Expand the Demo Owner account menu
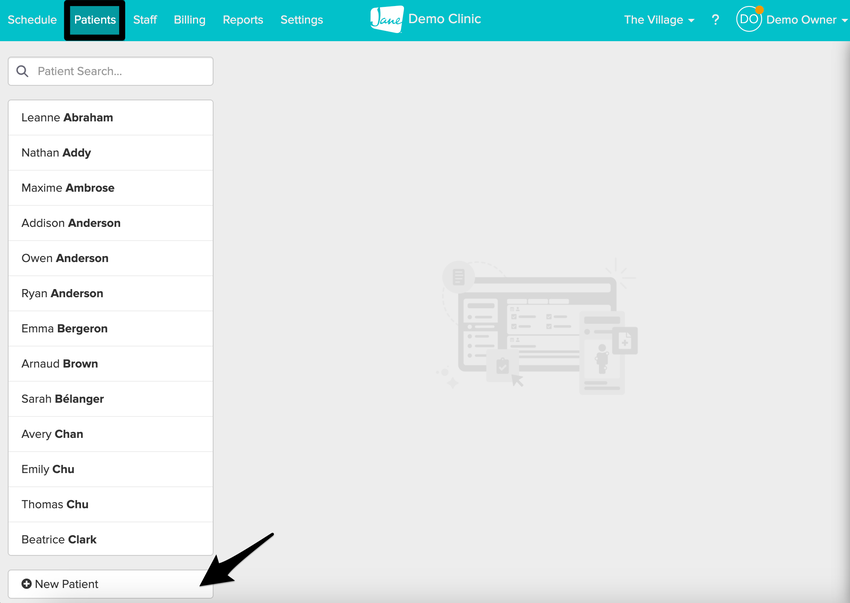Viewport: 850px width, 603px height. tap(806, 20)
